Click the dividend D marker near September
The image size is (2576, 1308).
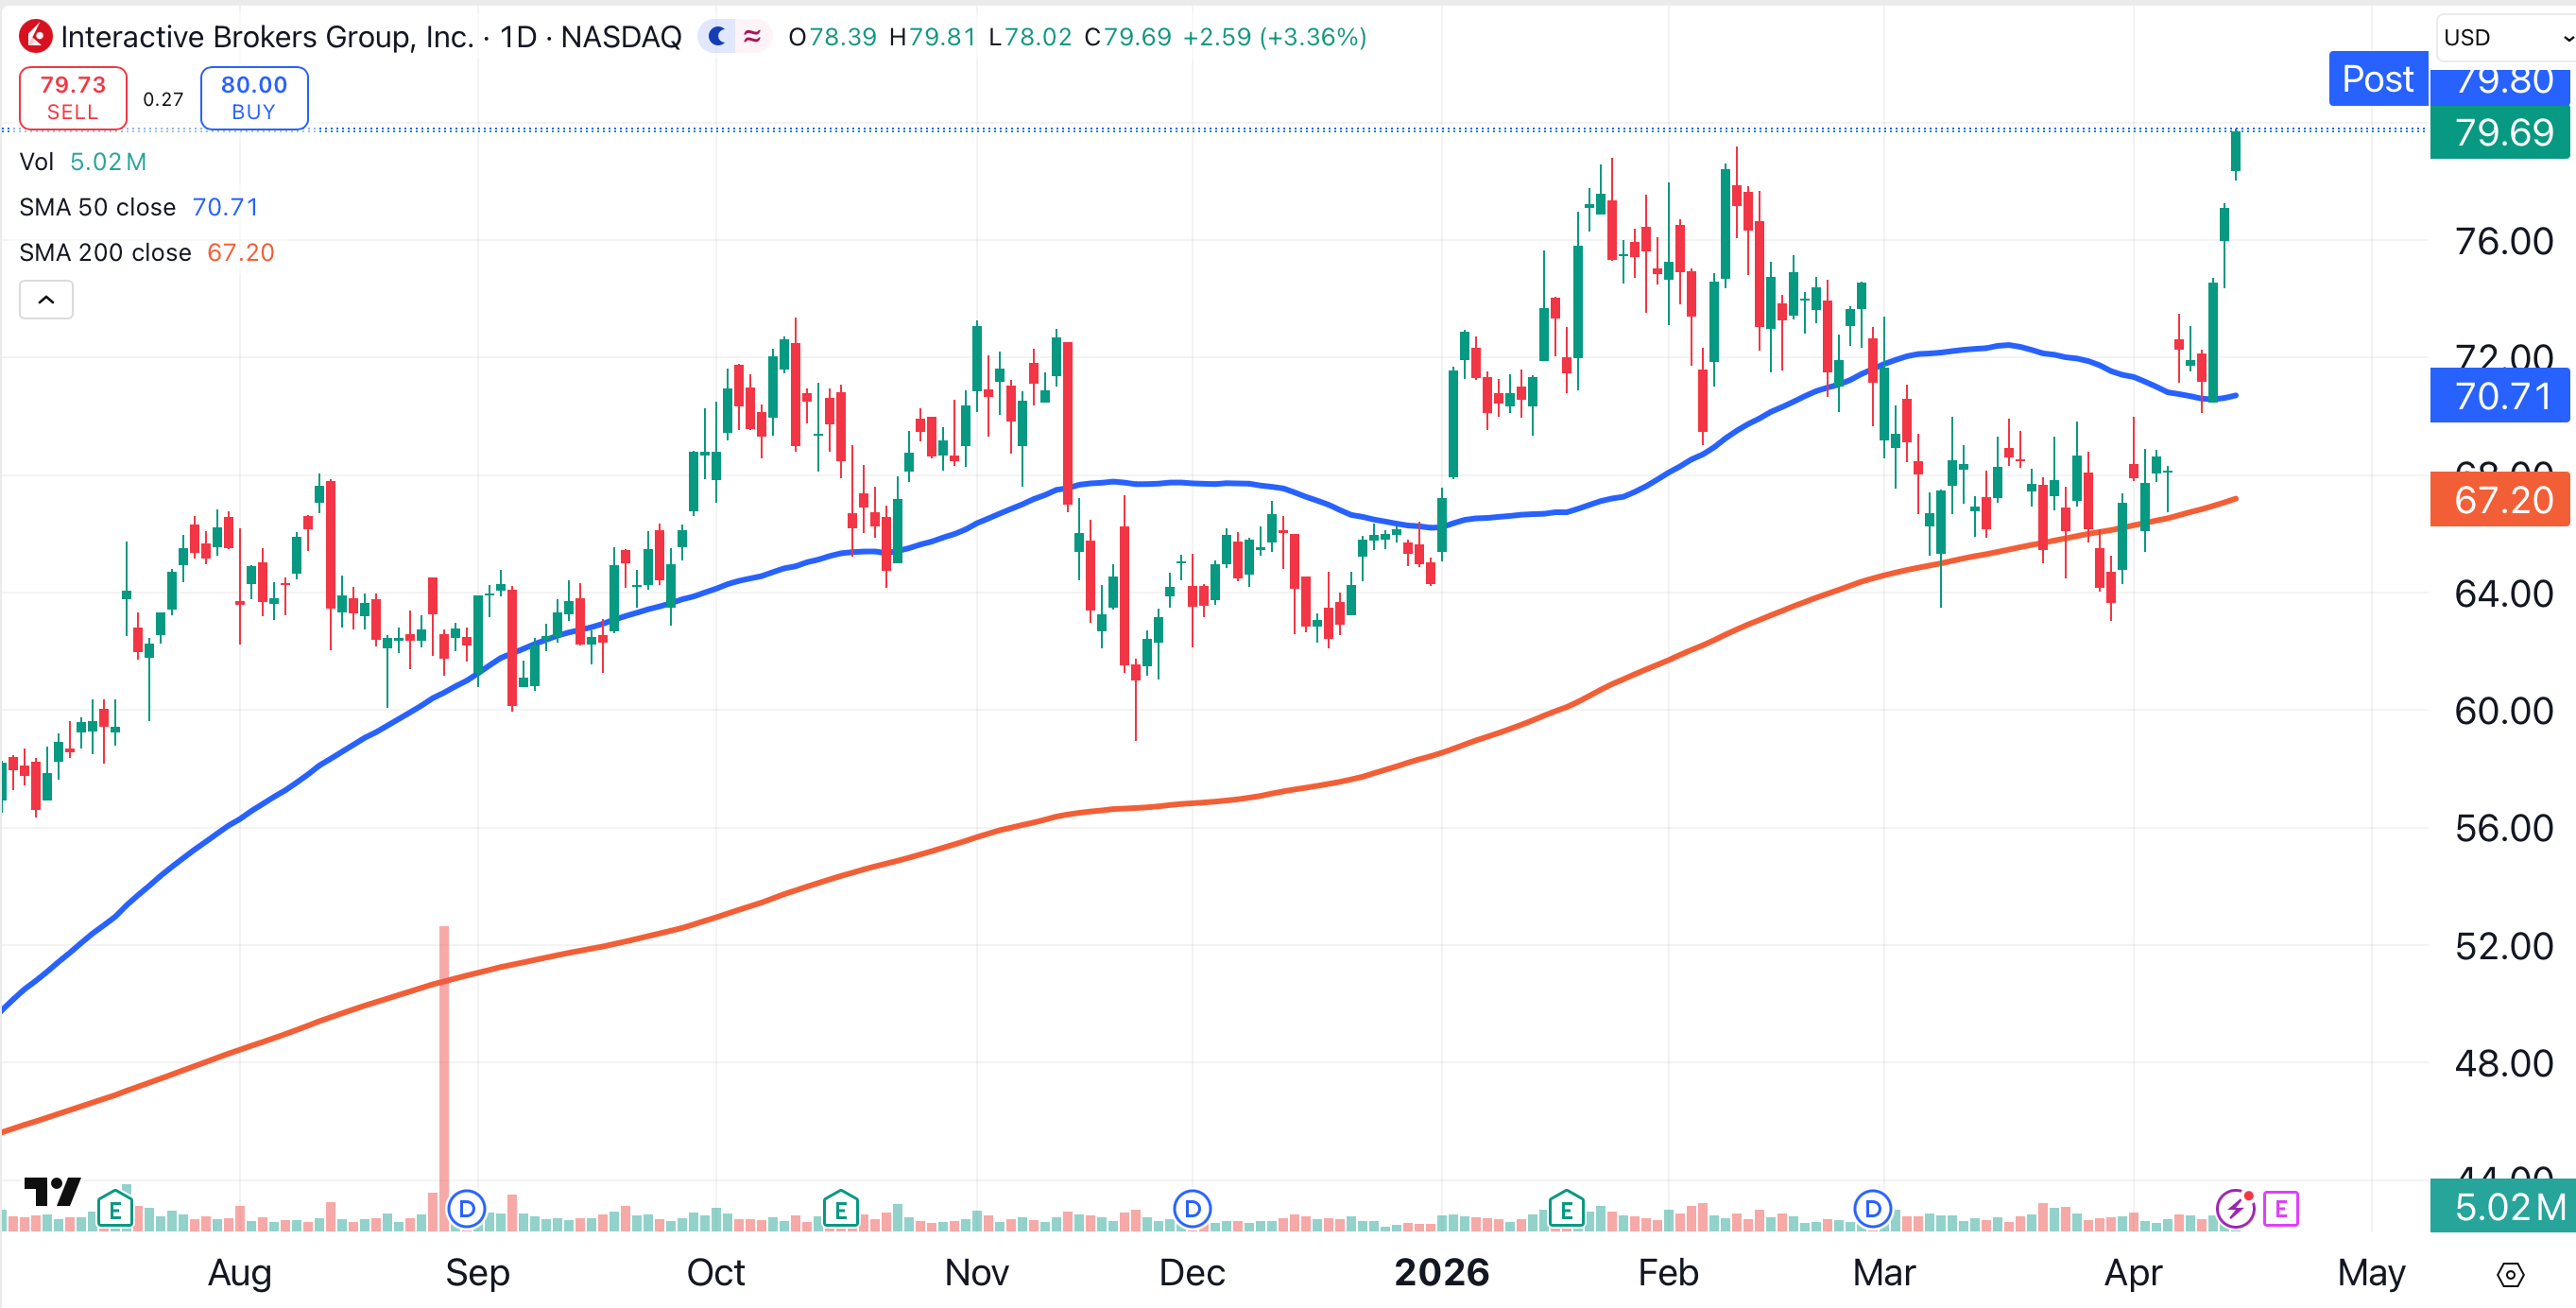[466, 1209]
